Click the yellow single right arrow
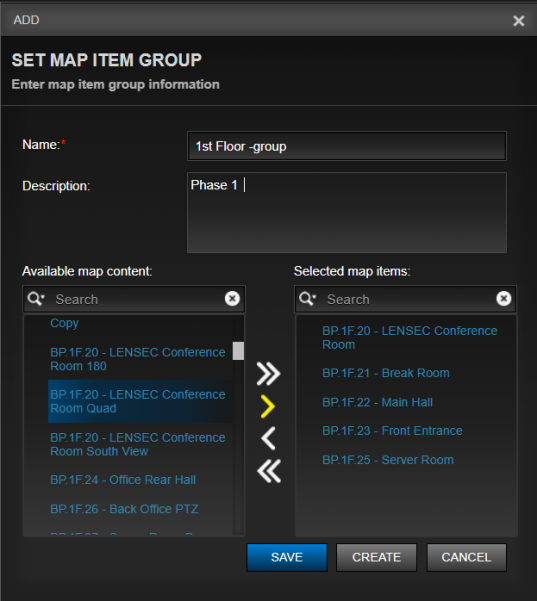Image resolution: width=537 pixels, height=601 pixels. coord(268,406)
